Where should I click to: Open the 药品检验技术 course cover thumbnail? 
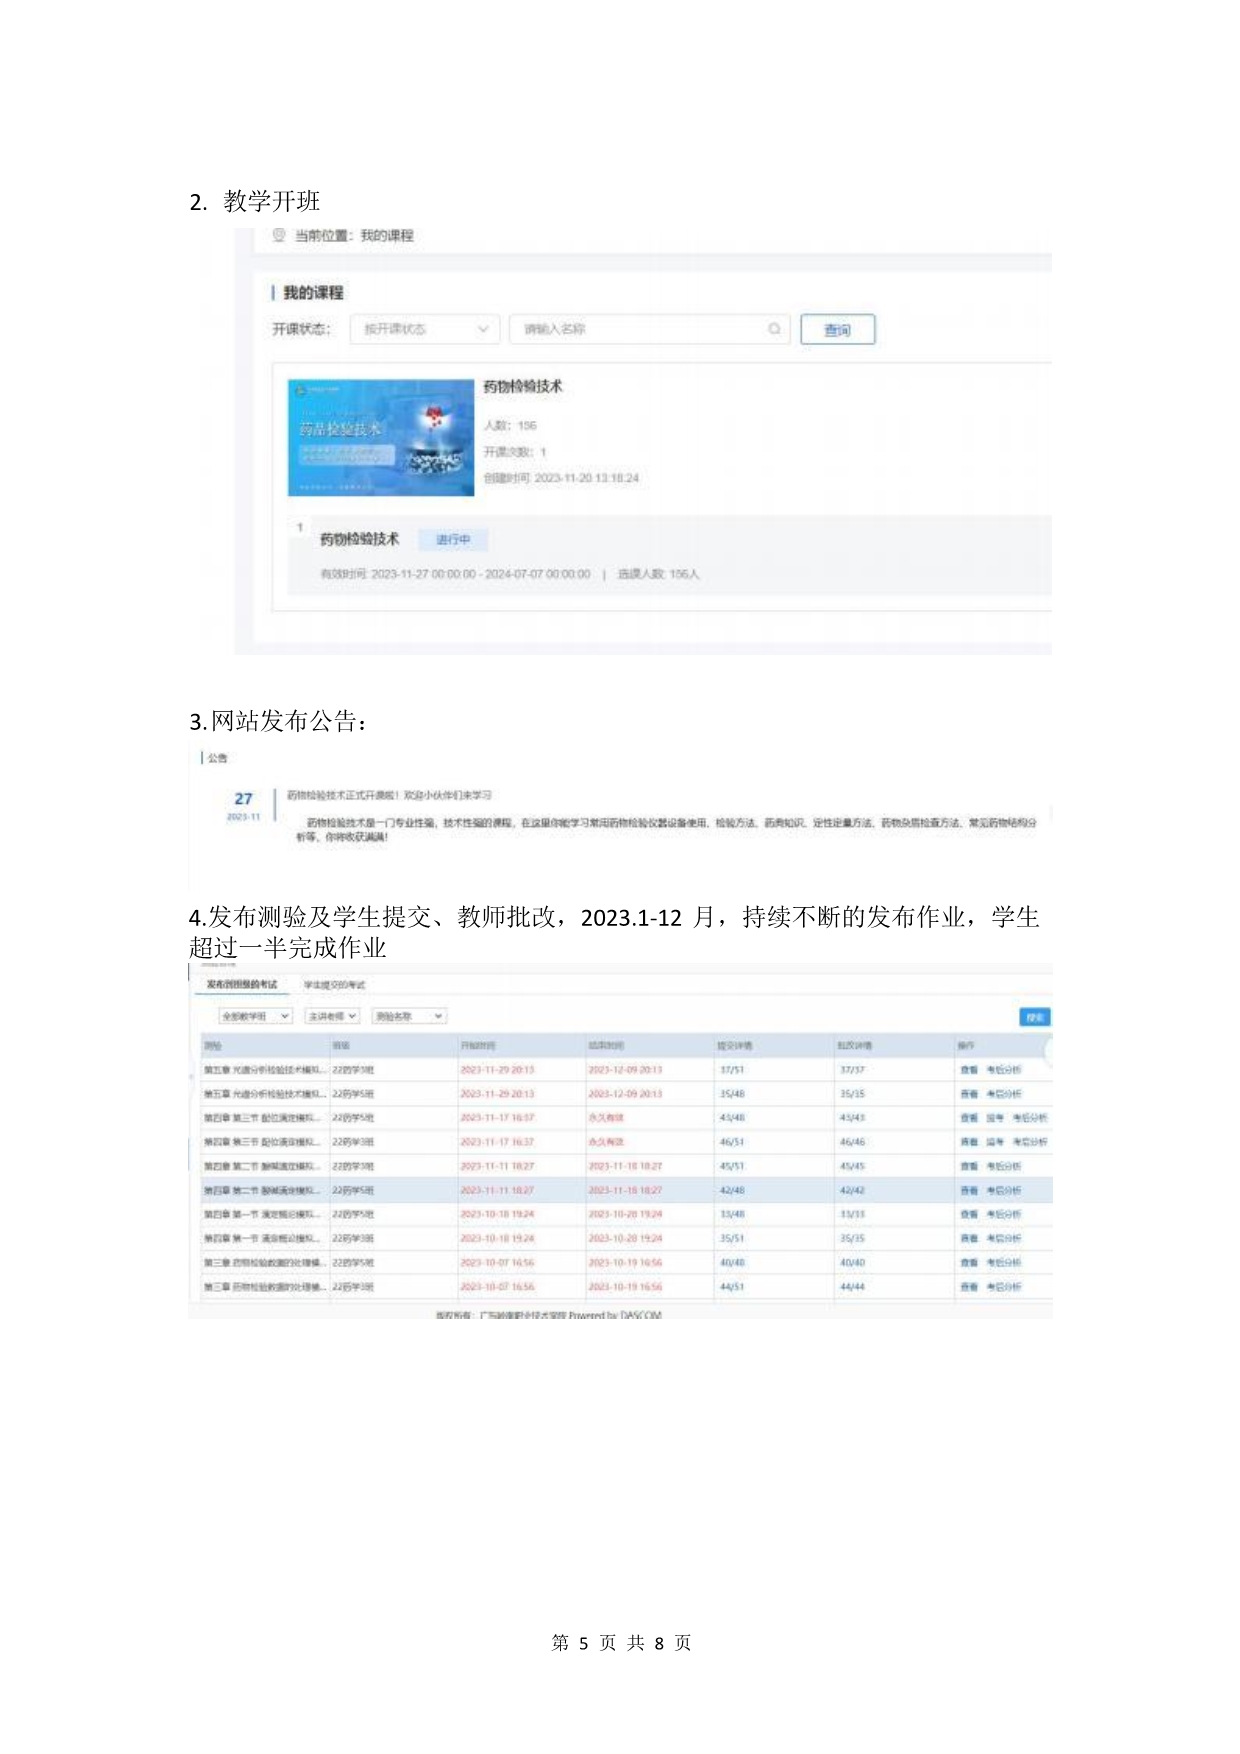[381, 437]
